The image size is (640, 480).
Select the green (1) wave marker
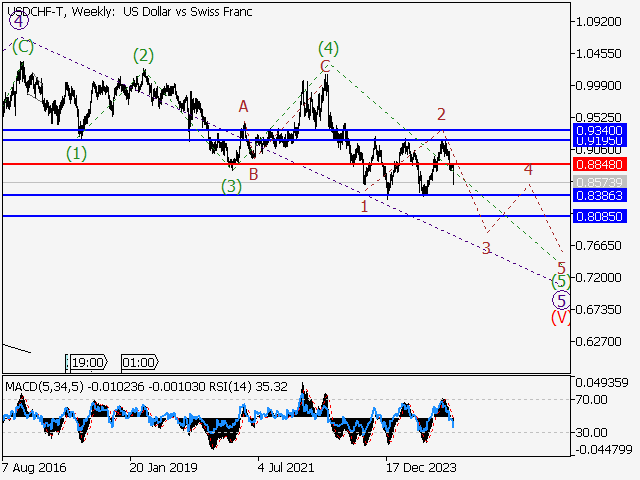point(77,153)
